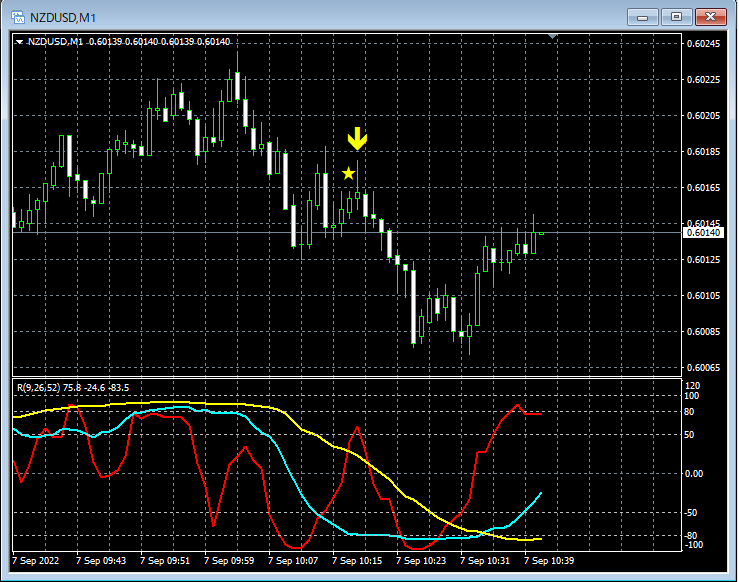Maximize the NZDUSD,M1 chart window
739x582 pixels.
point(676,17)
